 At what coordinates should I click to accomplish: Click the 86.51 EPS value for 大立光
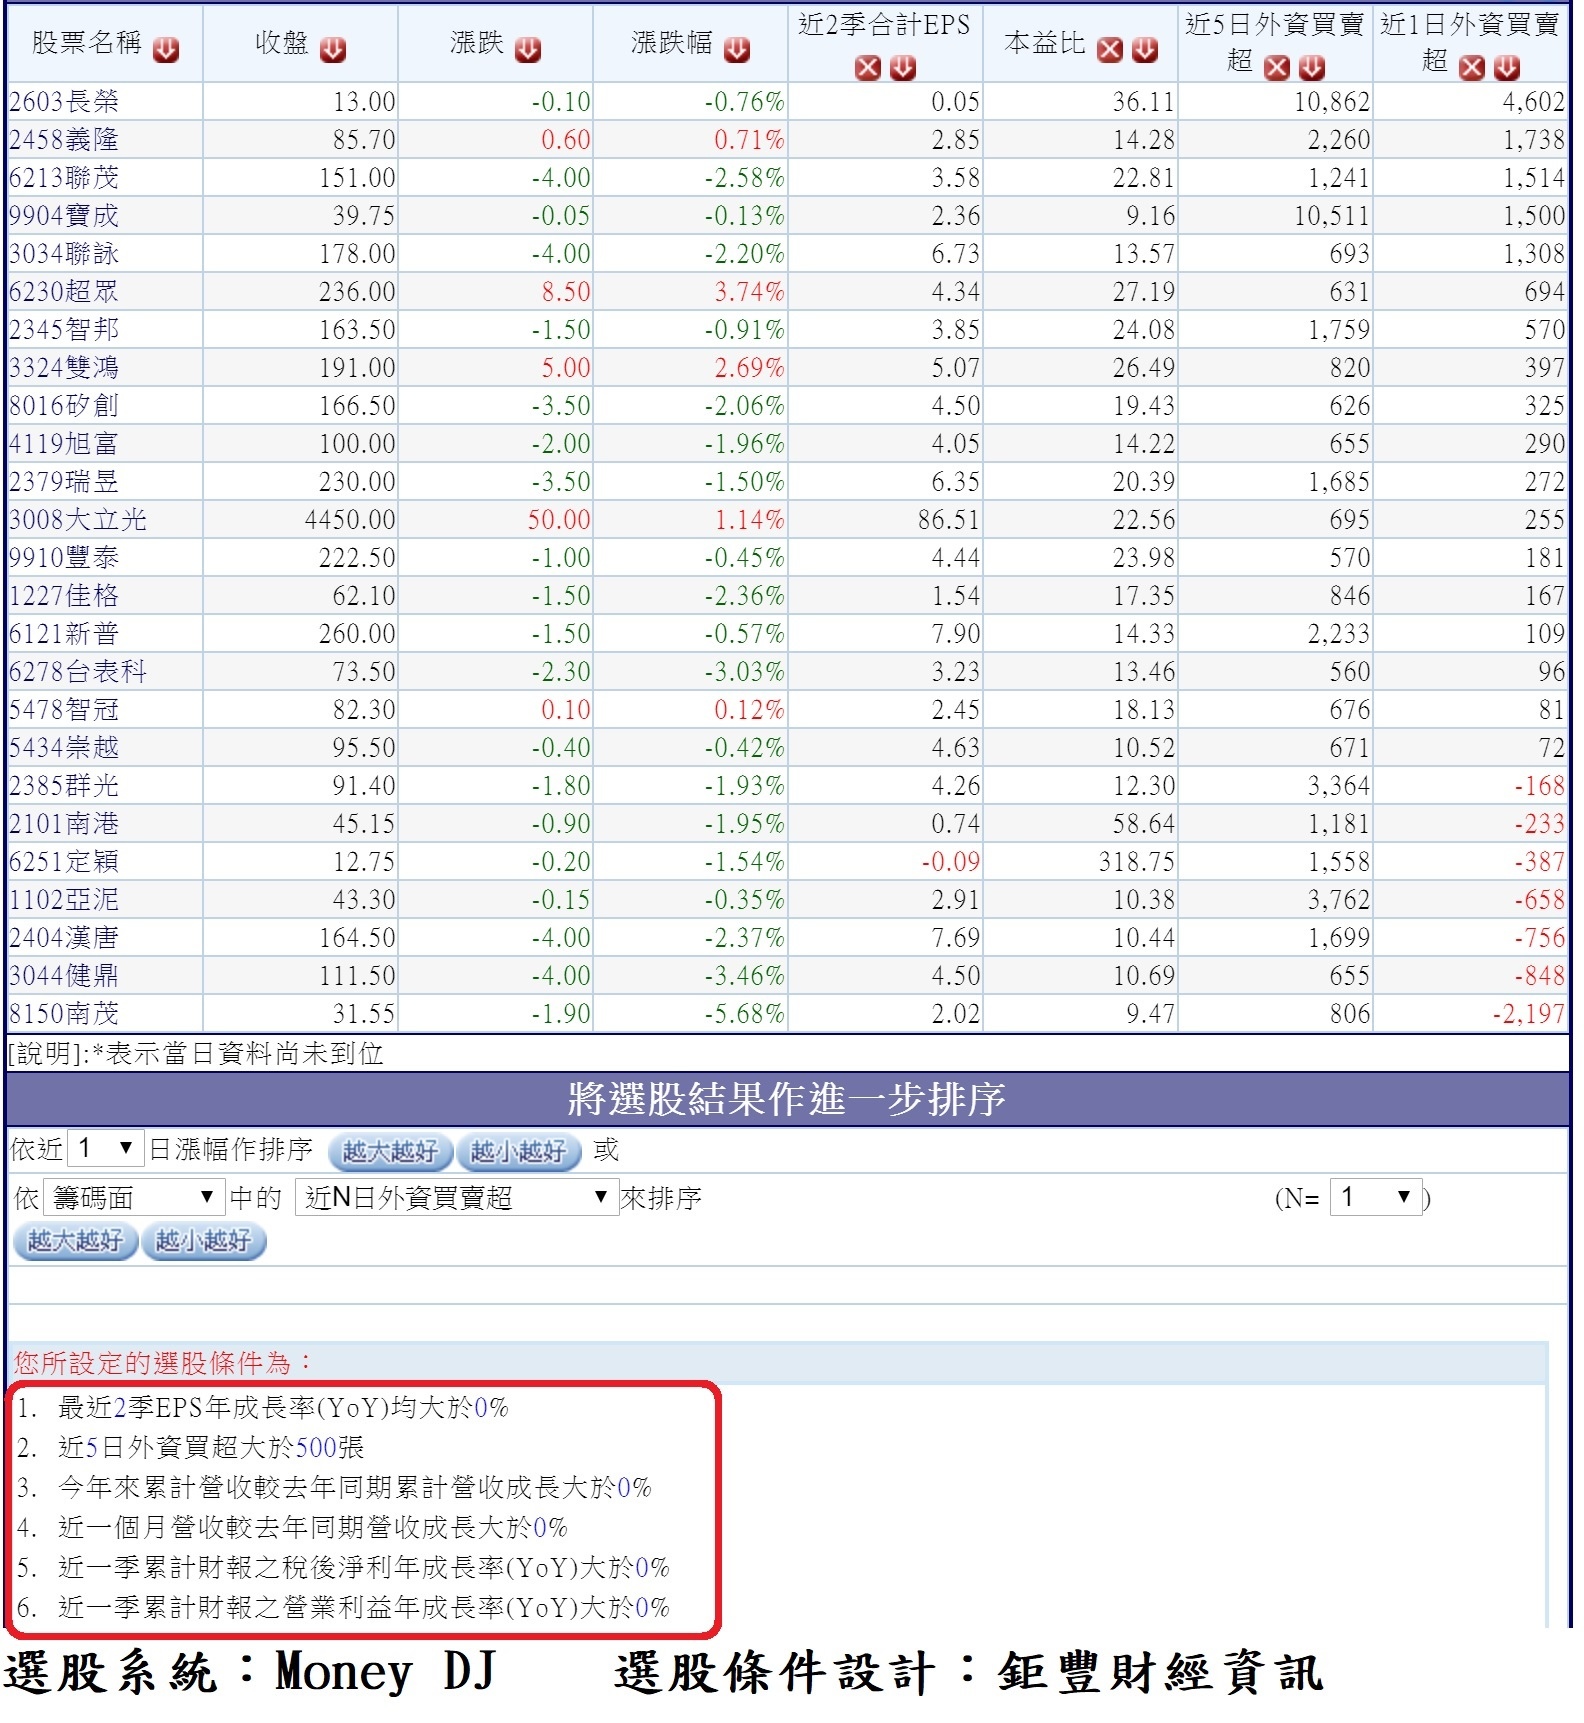[x=949, y=519]
